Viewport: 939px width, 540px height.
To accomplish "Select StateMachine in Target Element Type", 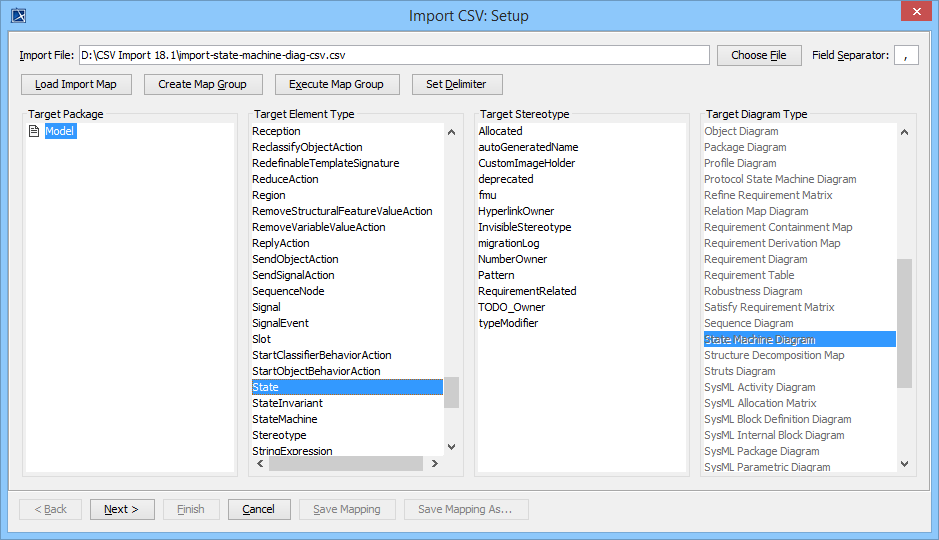I will point(285,419).
